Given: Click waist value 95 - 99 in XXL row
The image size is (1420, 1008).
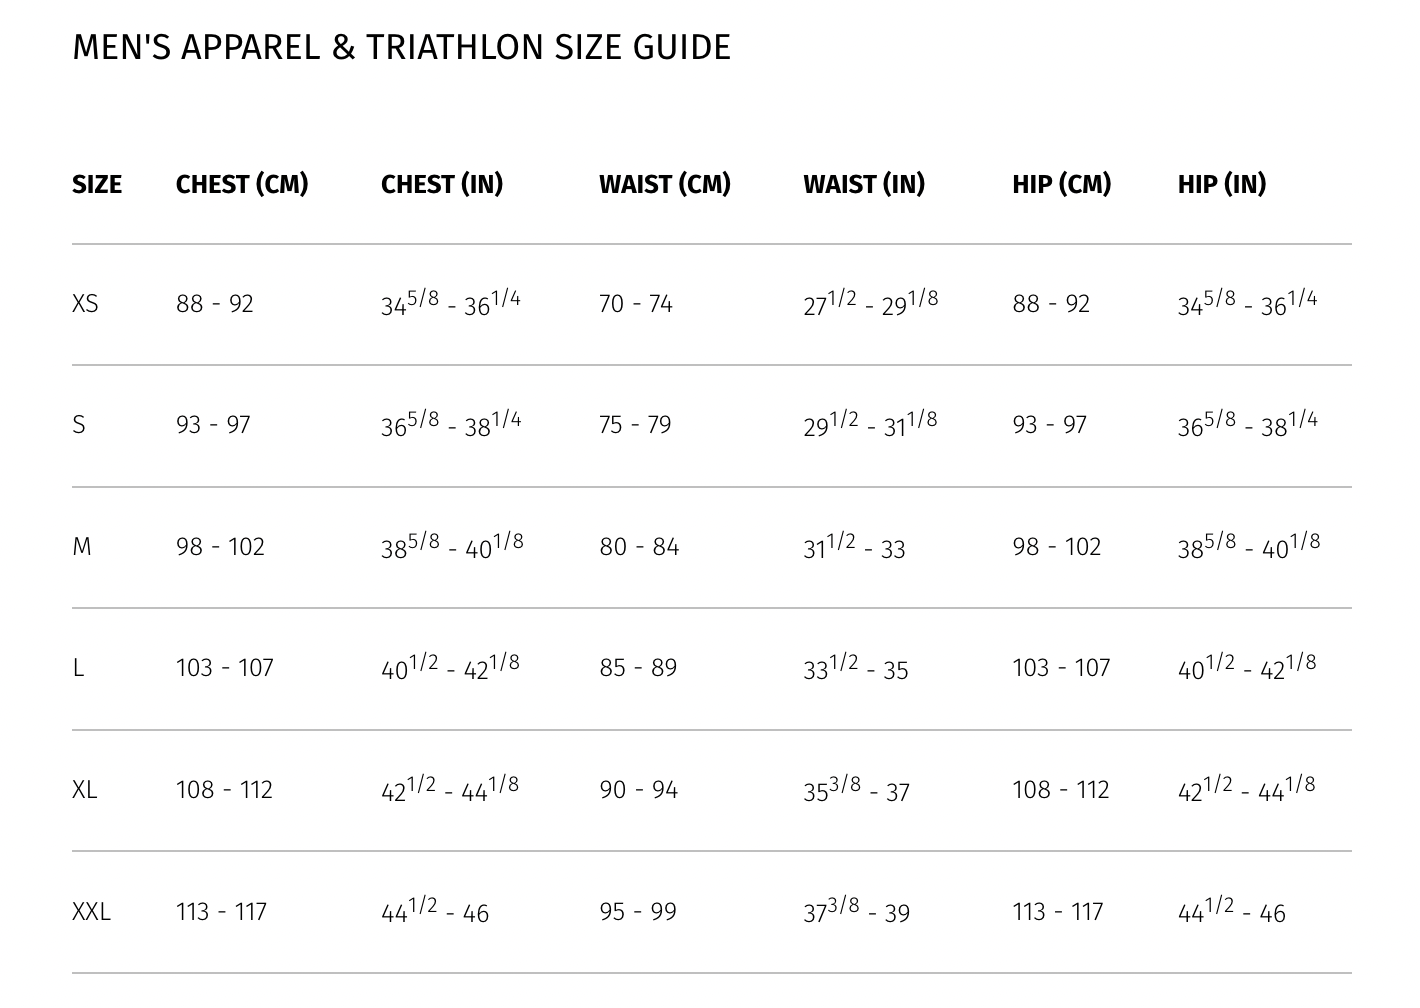Looking at the screenshot, I should (x=638, y=912).
